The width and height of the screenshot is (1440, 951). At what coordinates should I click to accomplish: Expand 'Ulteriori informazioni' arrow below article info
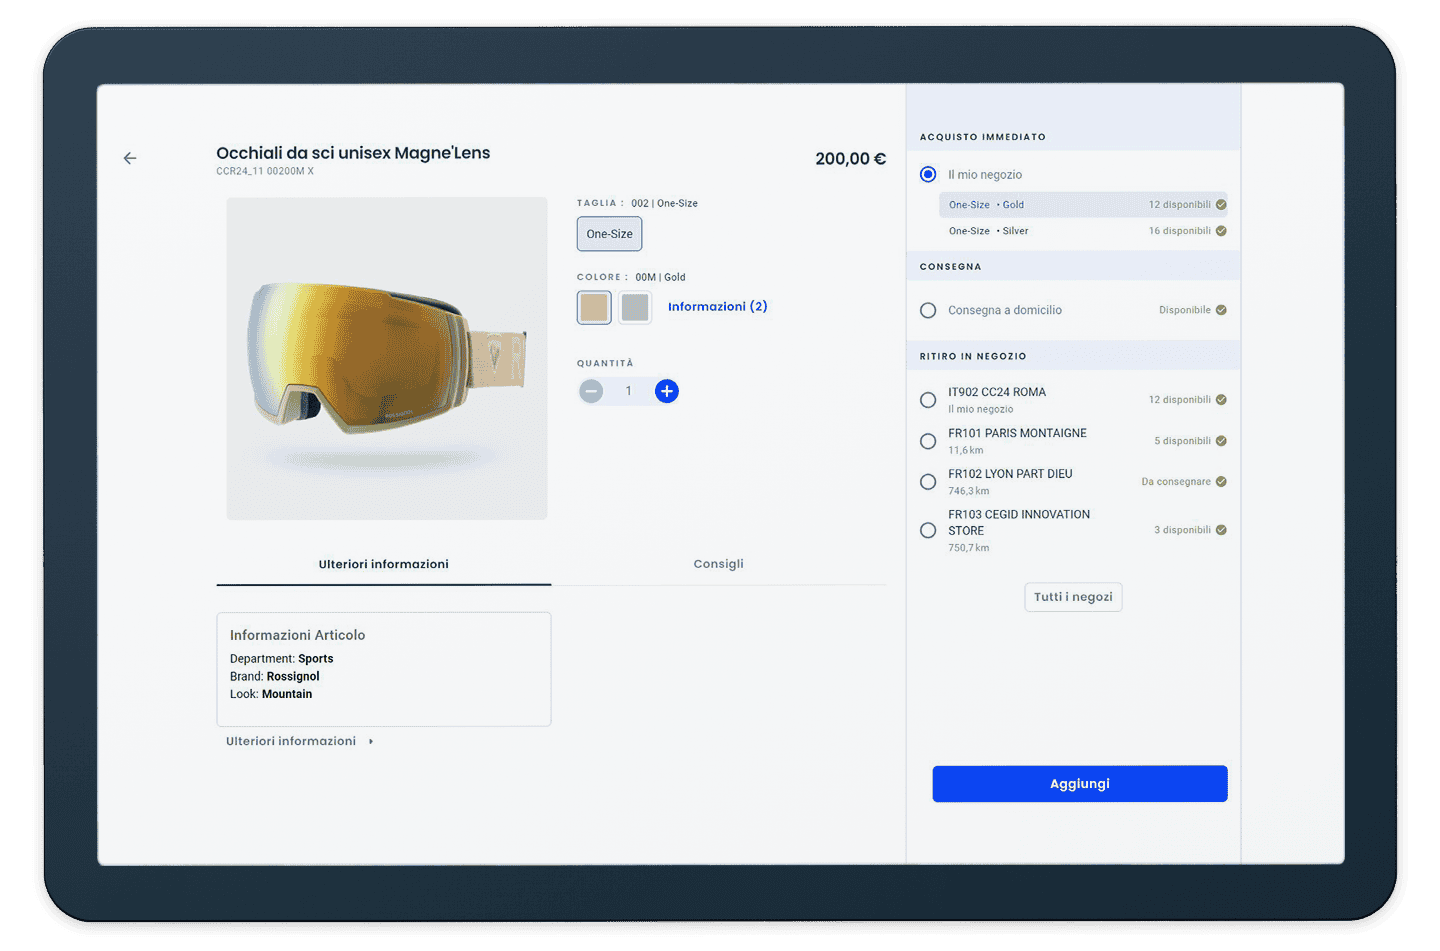pos(371,741)
